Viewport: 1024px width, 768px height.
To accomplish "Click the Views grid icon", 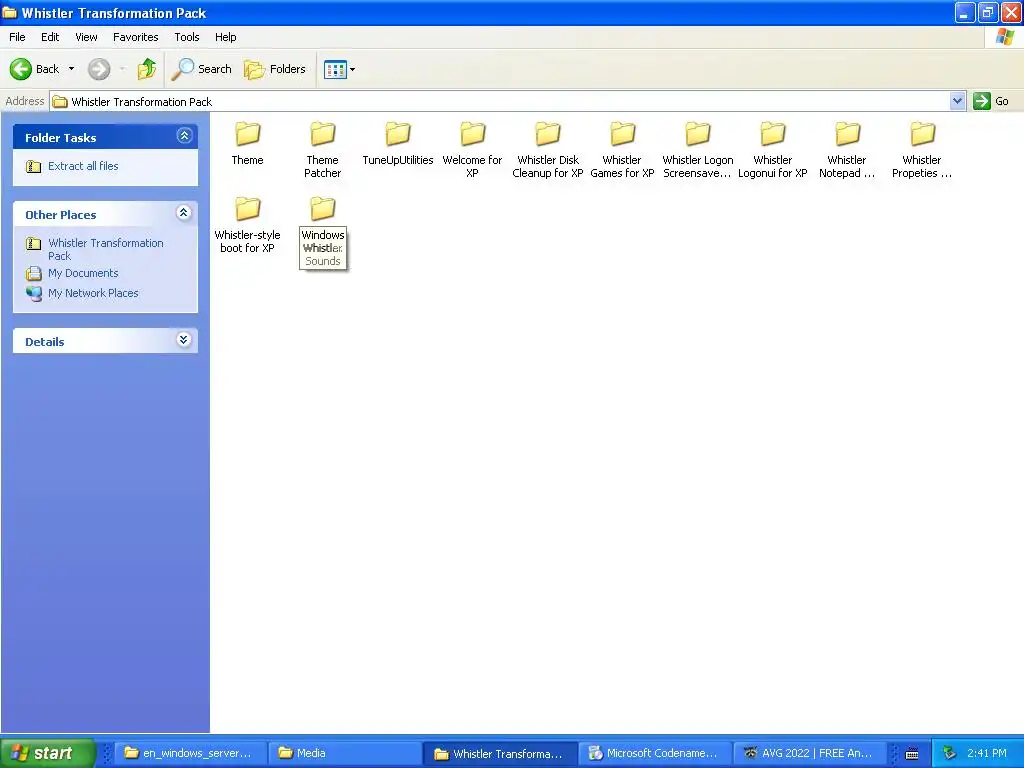I will [335, 69].
